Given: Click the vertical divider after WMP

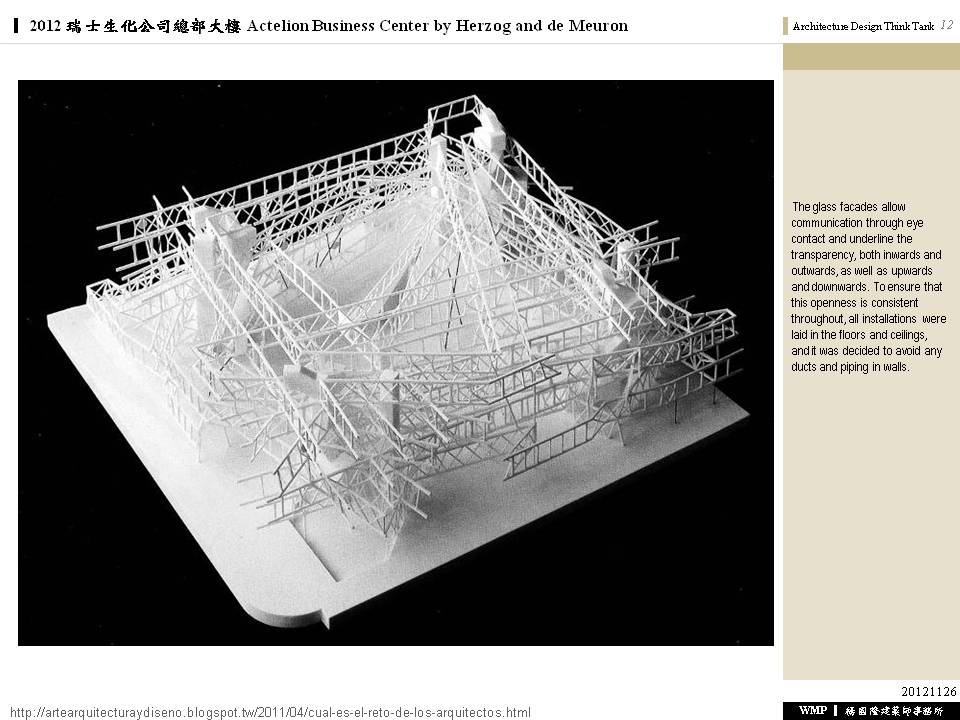Looking at the screenshot, I should pos(835,710).
